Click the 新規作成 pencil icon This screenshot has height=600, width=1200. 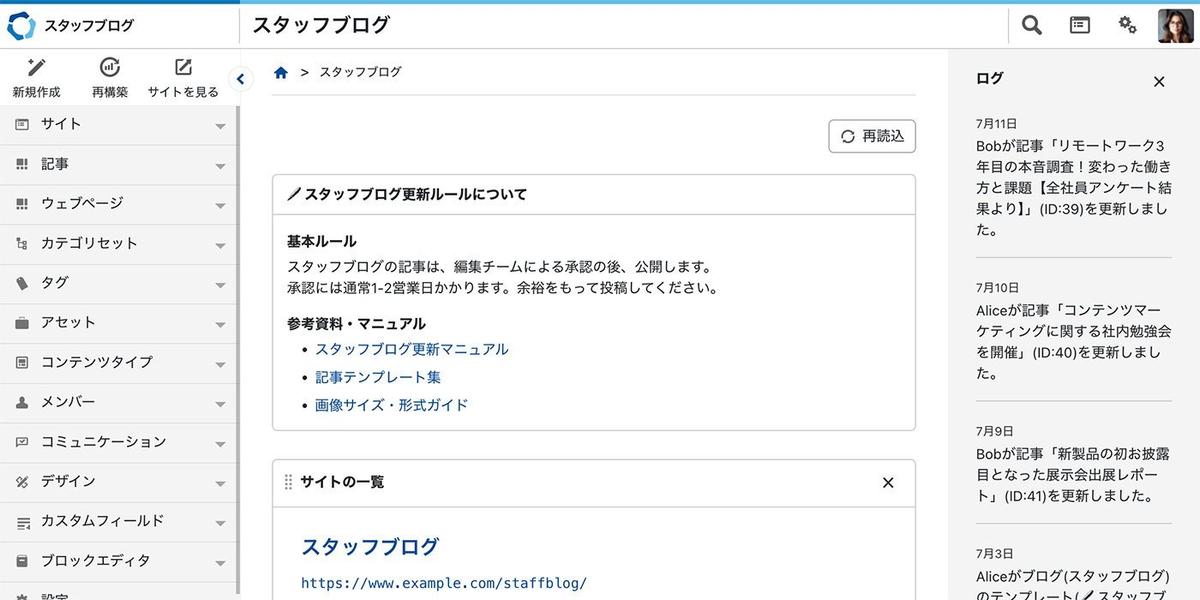click(37, 68)
